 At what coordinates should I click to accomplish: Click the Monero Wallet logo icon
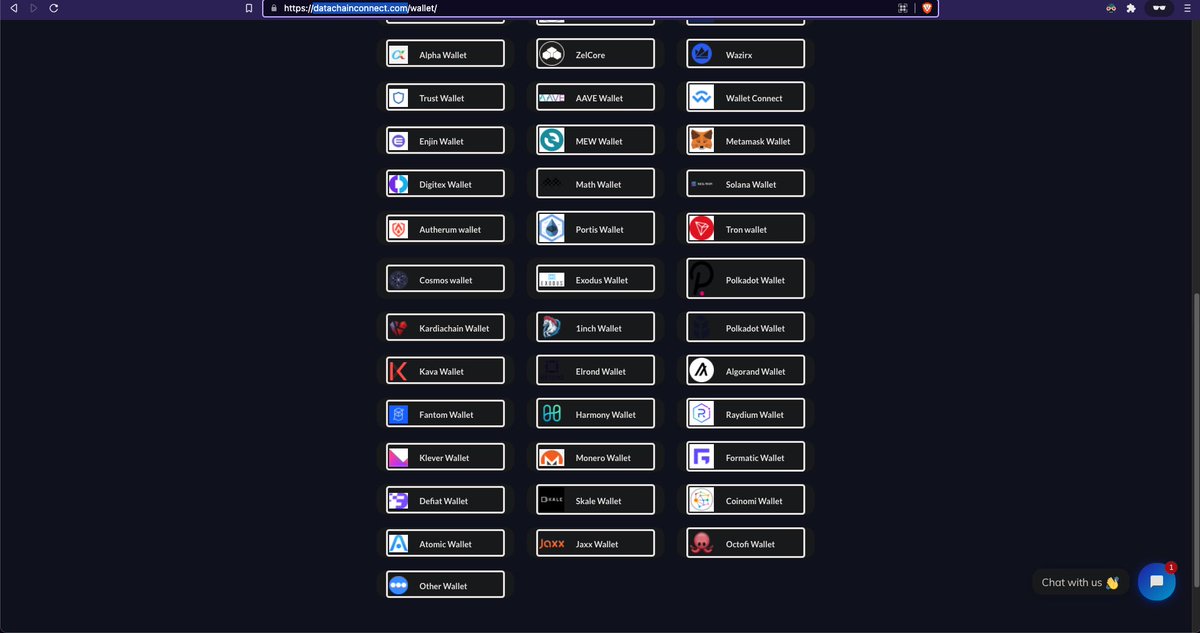tap(552, 458)
